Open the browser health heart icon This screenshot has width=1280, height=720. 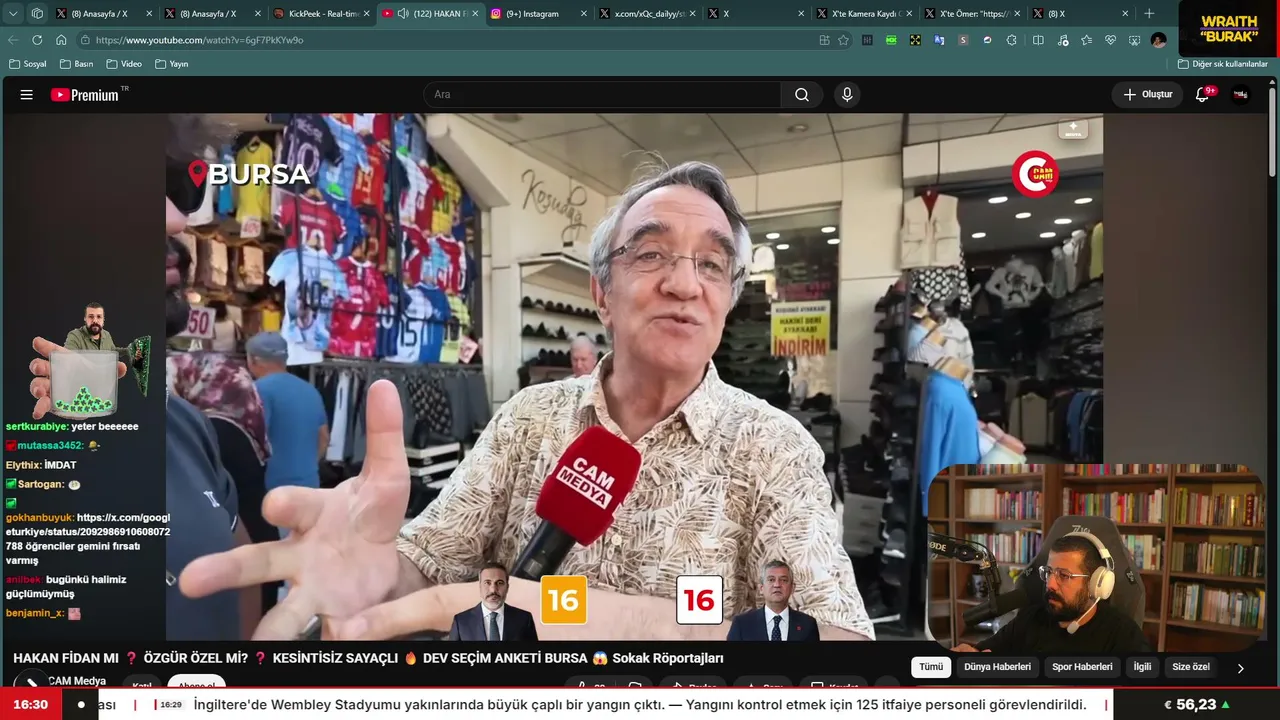[1110, 40]
